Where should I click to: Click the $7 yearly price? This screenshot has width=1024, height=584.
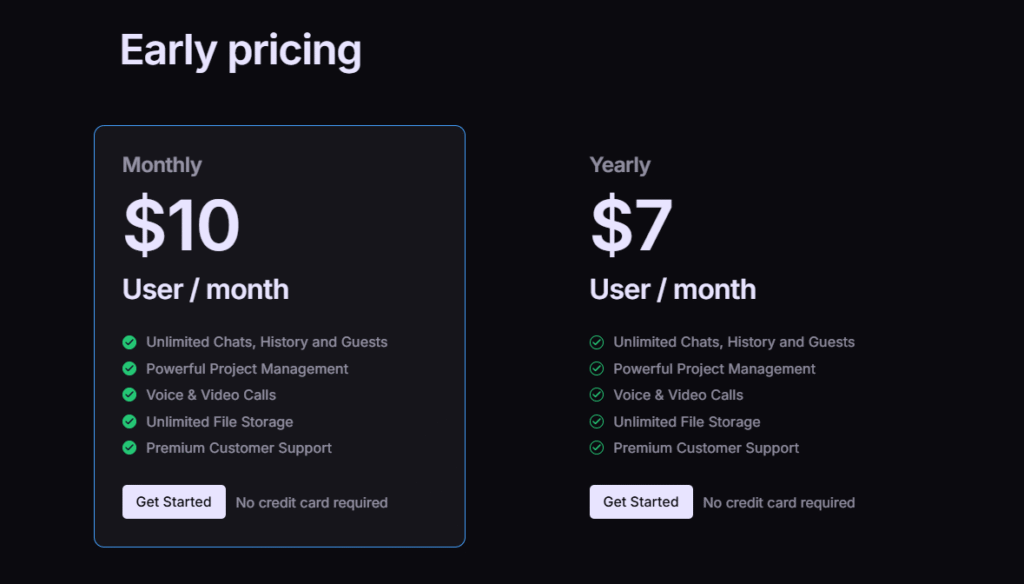tap(631, 226)
